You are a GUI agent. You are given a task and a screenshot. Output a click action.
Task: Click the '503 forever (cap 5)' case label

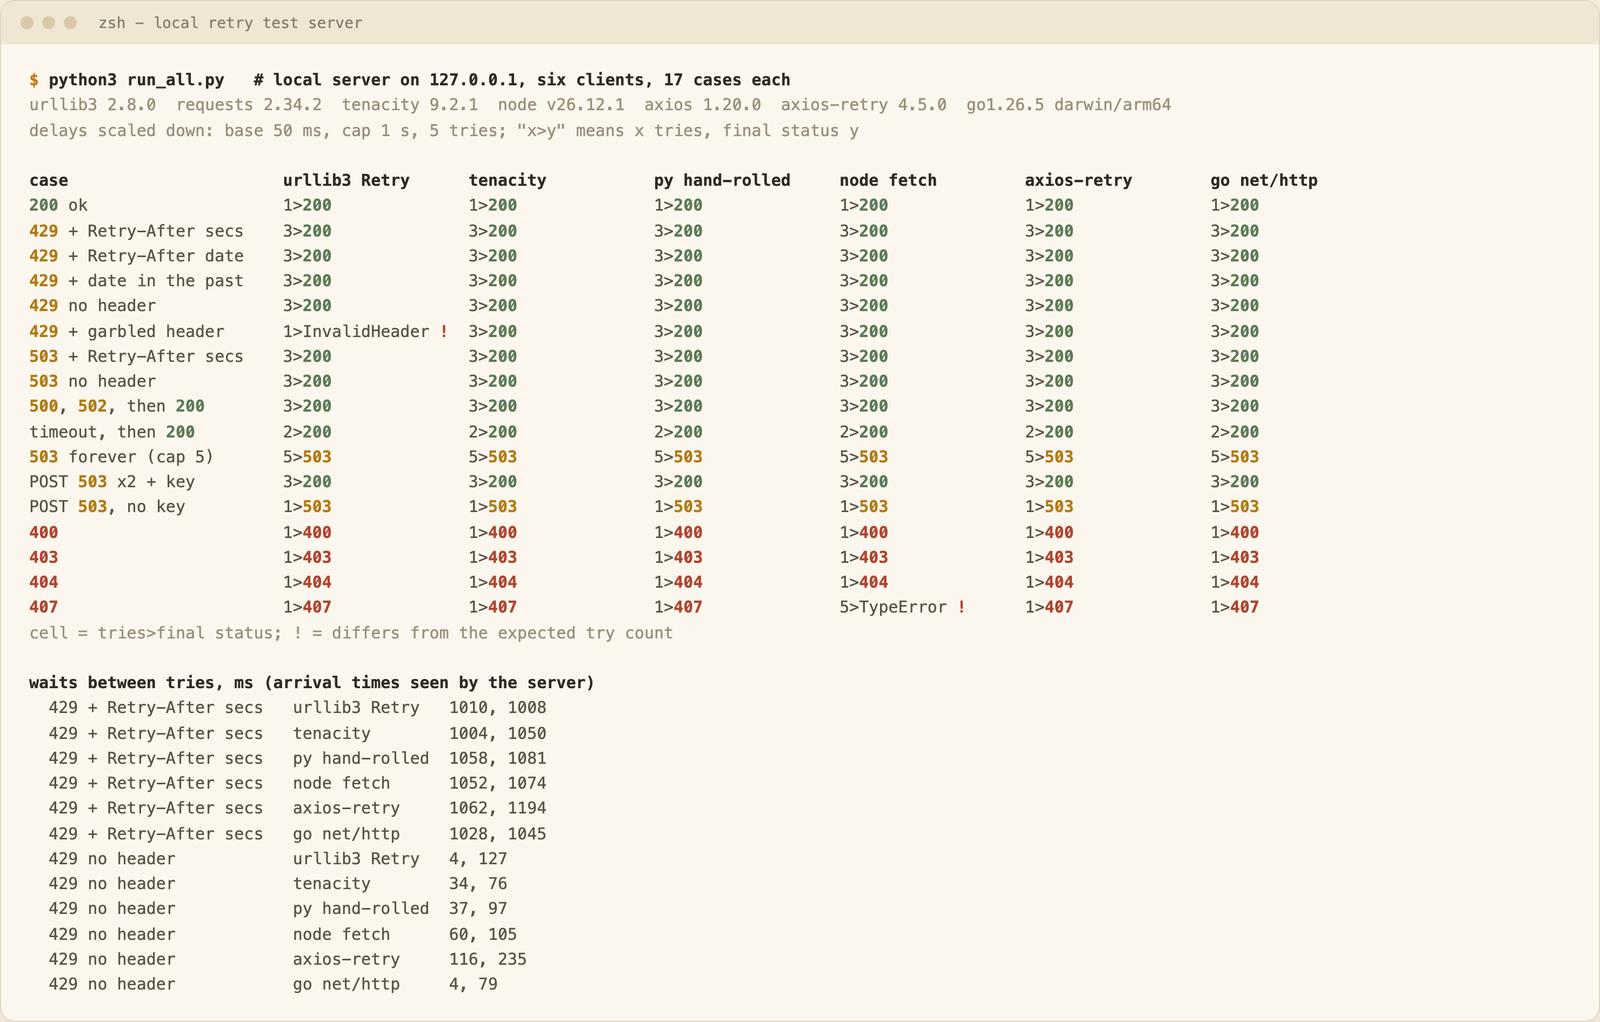tap(121, 457)
